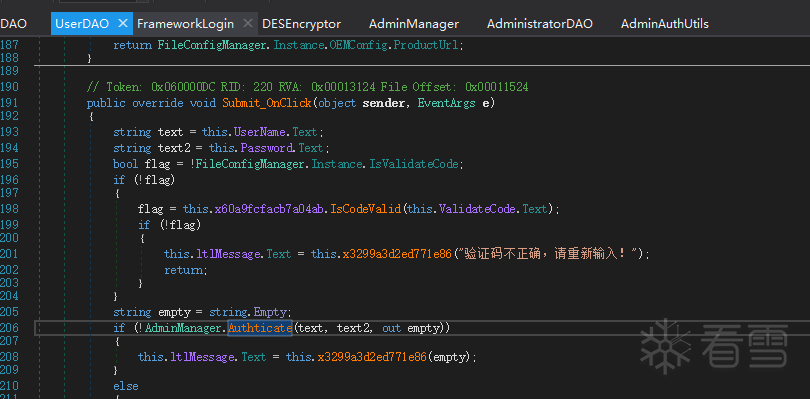Viewport: 810px width, 399px height.
Task: Select the FrameworkLogin tab
Action: (185, 24)
